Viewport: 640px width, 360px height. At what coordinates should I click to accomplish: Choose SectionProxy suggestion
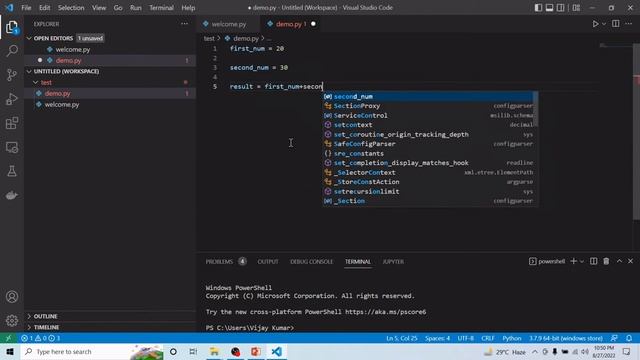(x=428, y=106)
